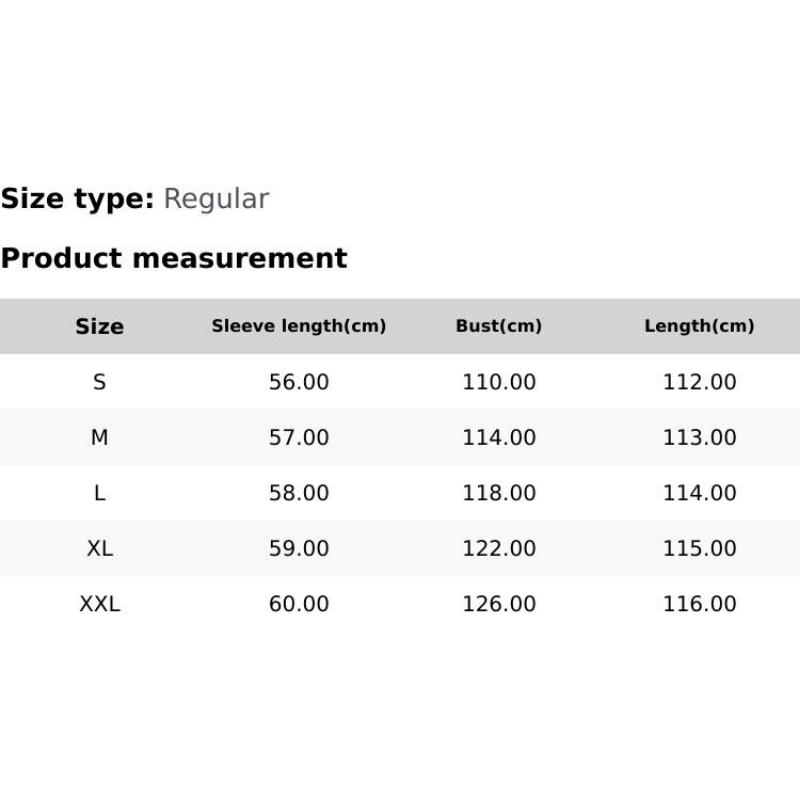Click the "Size type:" label
800x800 pixels.
tap(77, 199)
